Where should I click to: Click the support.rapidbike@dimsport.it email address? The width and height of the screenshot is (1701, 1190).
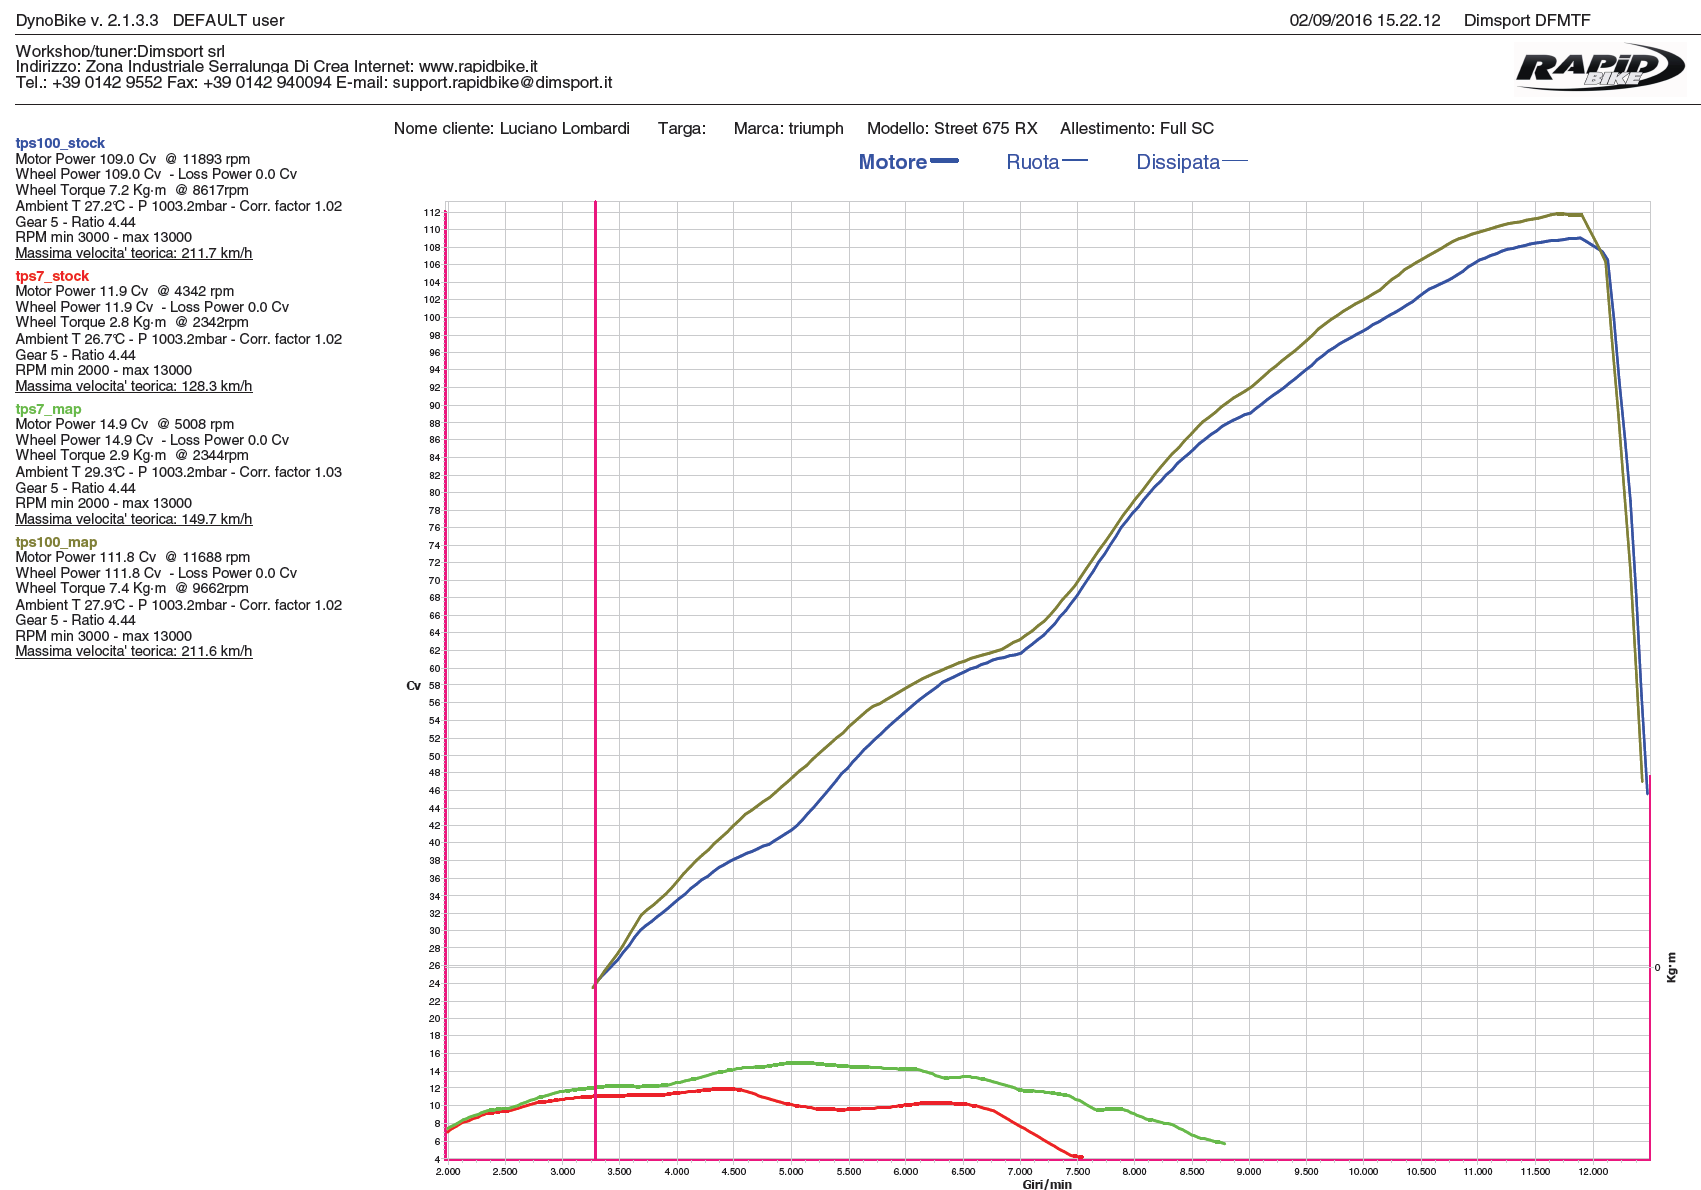point(502,83)
